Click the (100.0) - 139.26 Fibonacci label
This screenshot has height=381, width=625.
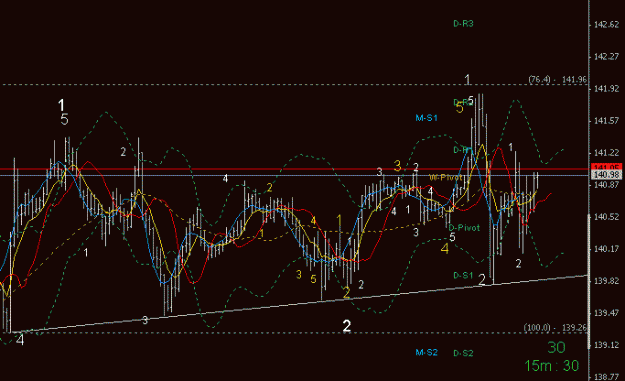[x=555, y=328]
